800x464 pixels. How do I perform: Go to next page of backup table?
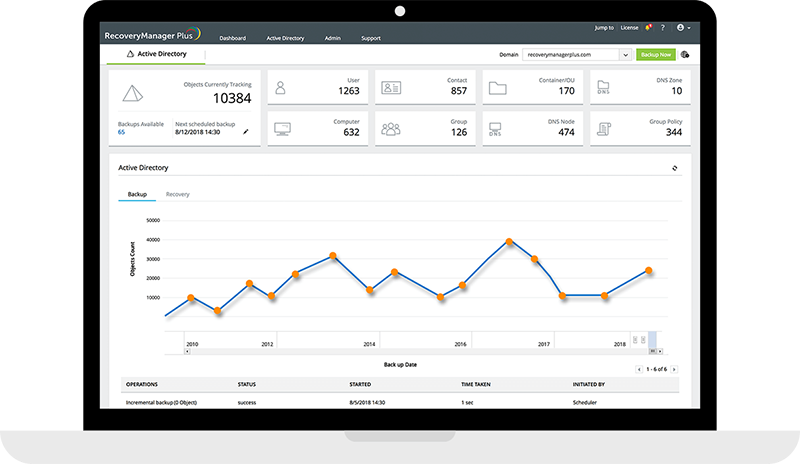click(x=674, y=369)
